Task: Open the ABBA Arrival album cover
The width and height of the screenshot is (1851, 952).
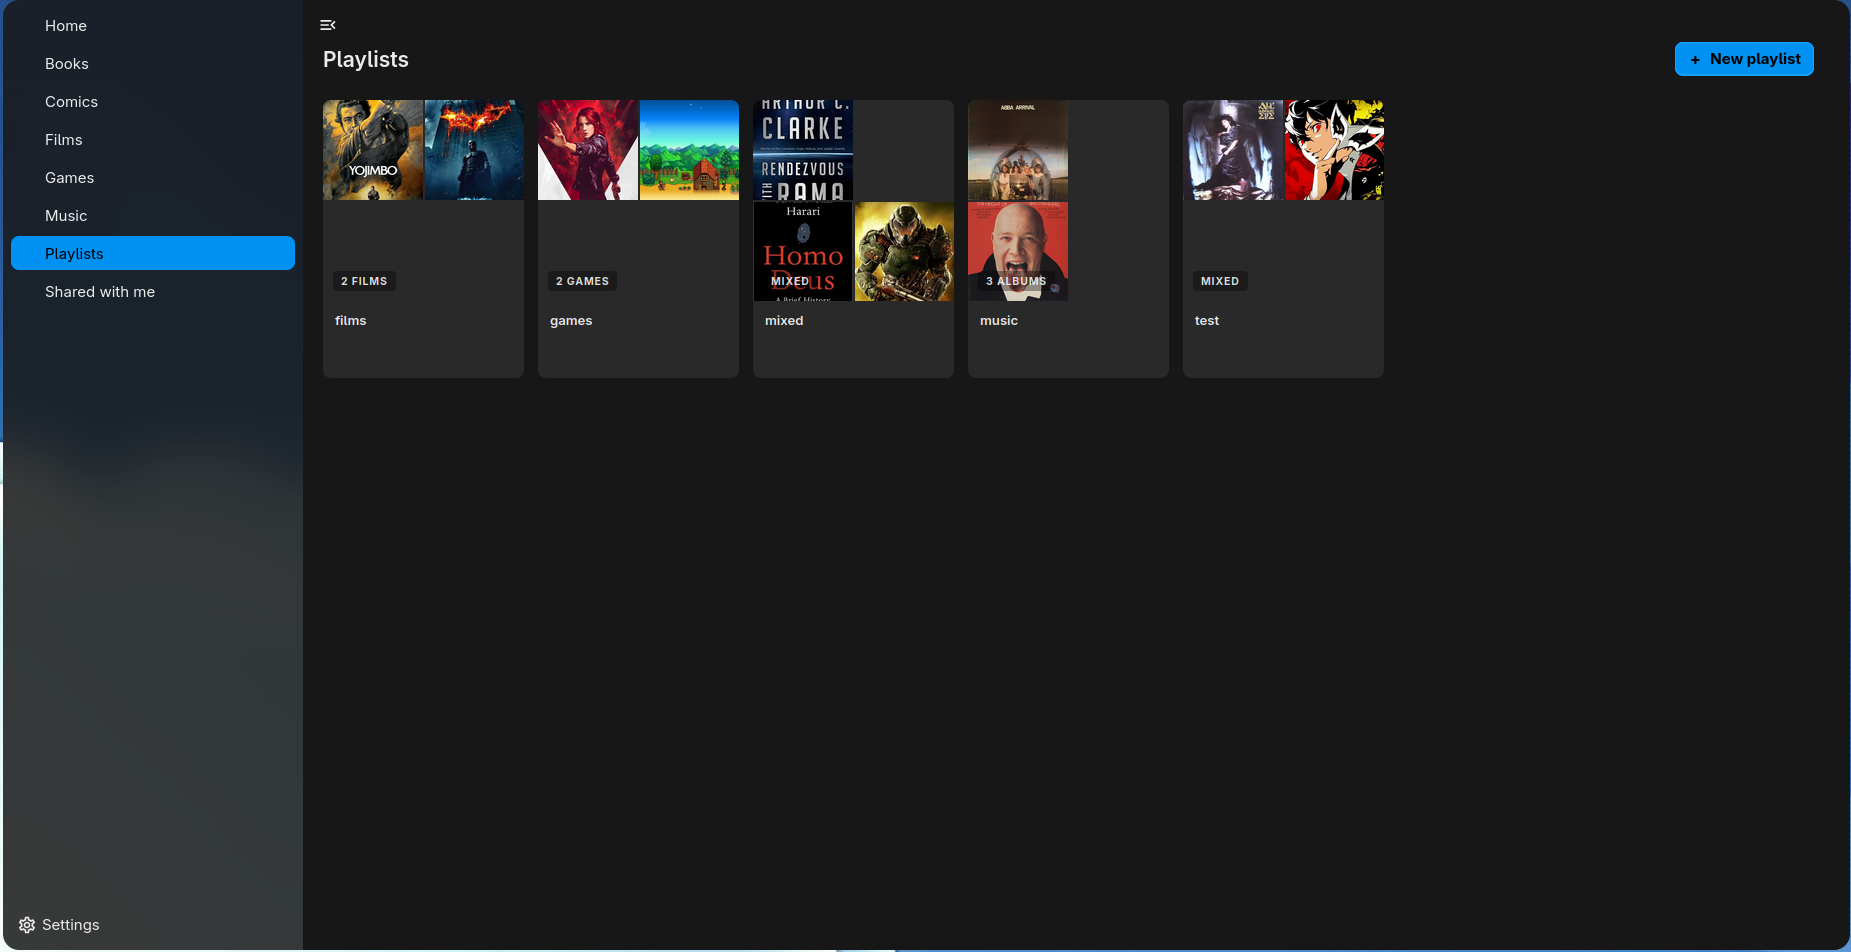Action: pyautogui.click(x=1018, y=150)
